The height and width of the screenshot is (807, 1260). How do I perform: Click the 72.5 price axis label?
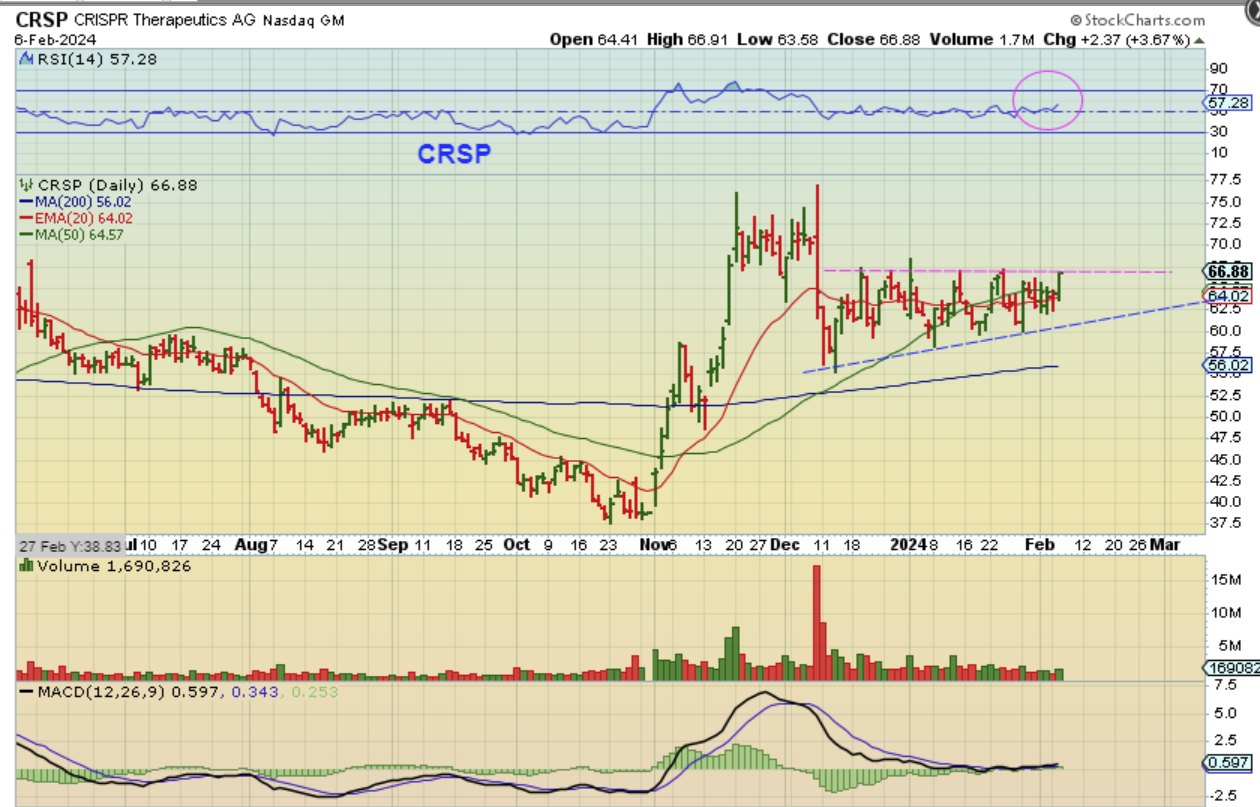(x=1224, y=225)
